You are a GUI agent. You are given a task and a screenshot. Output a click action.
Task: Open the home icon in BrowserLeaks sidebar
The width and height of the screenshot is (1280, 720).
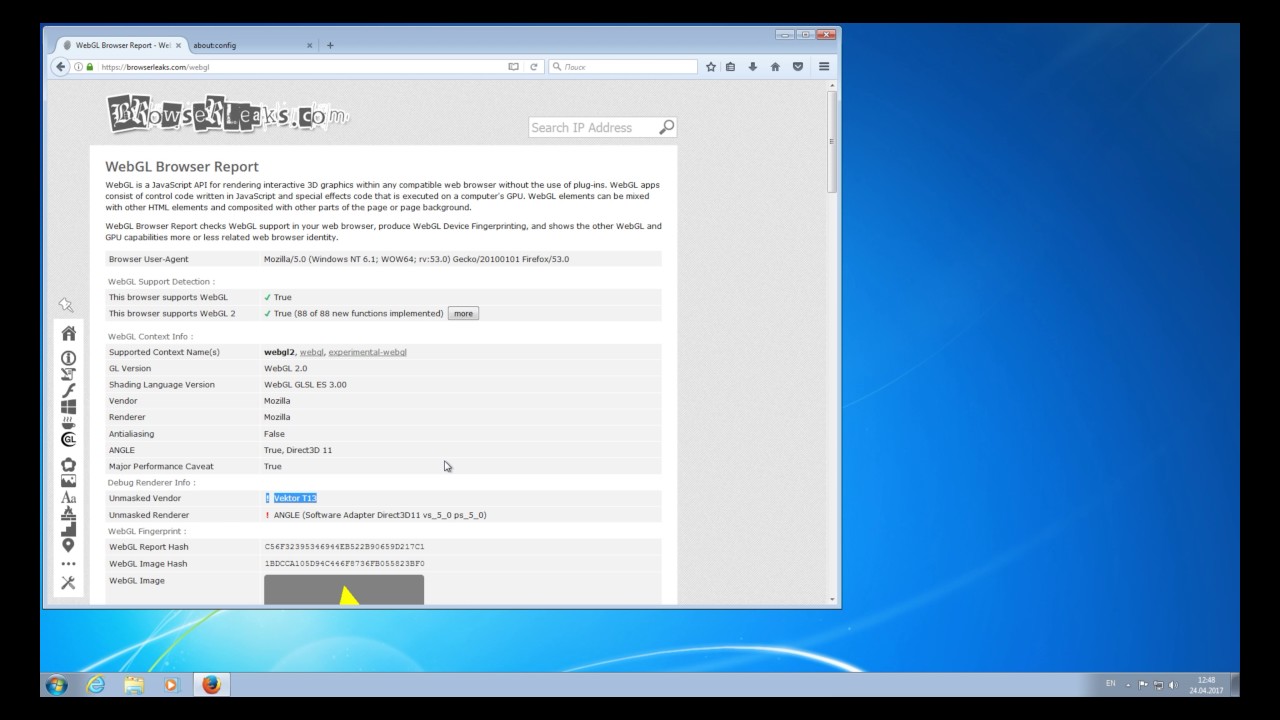[68, 333]
